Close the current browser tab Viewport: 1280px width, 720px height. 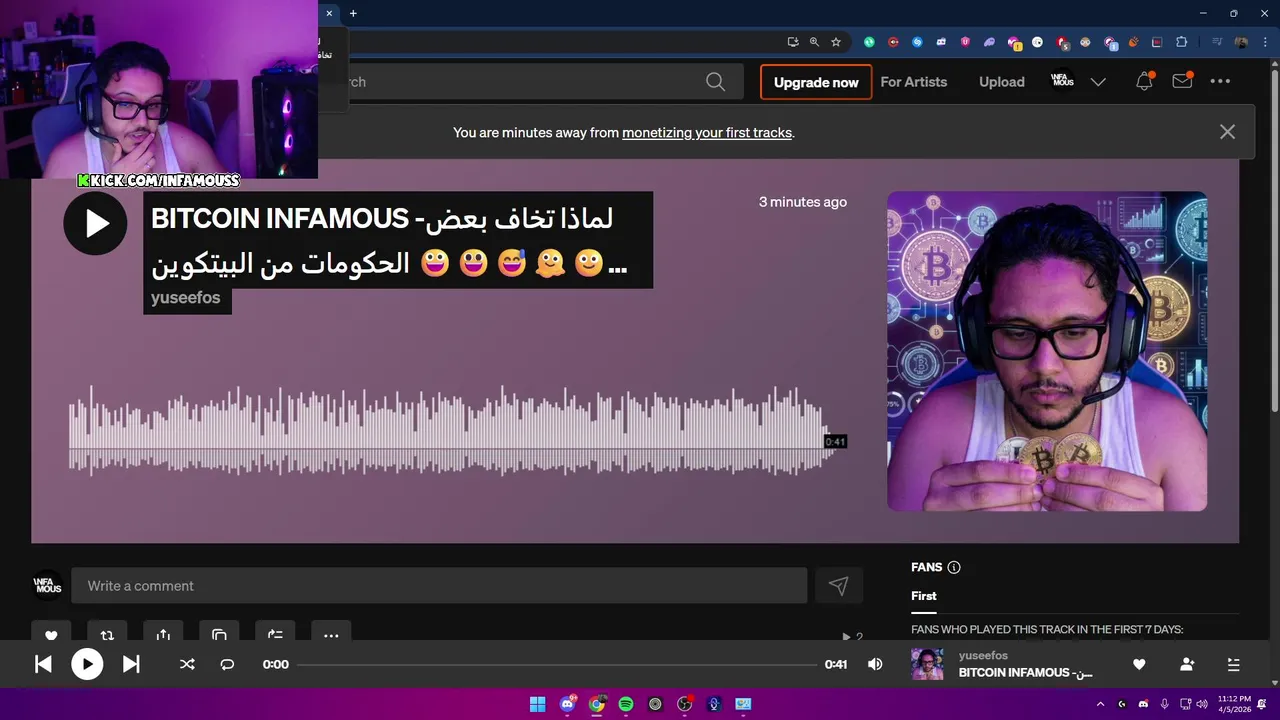click(329, 13)
